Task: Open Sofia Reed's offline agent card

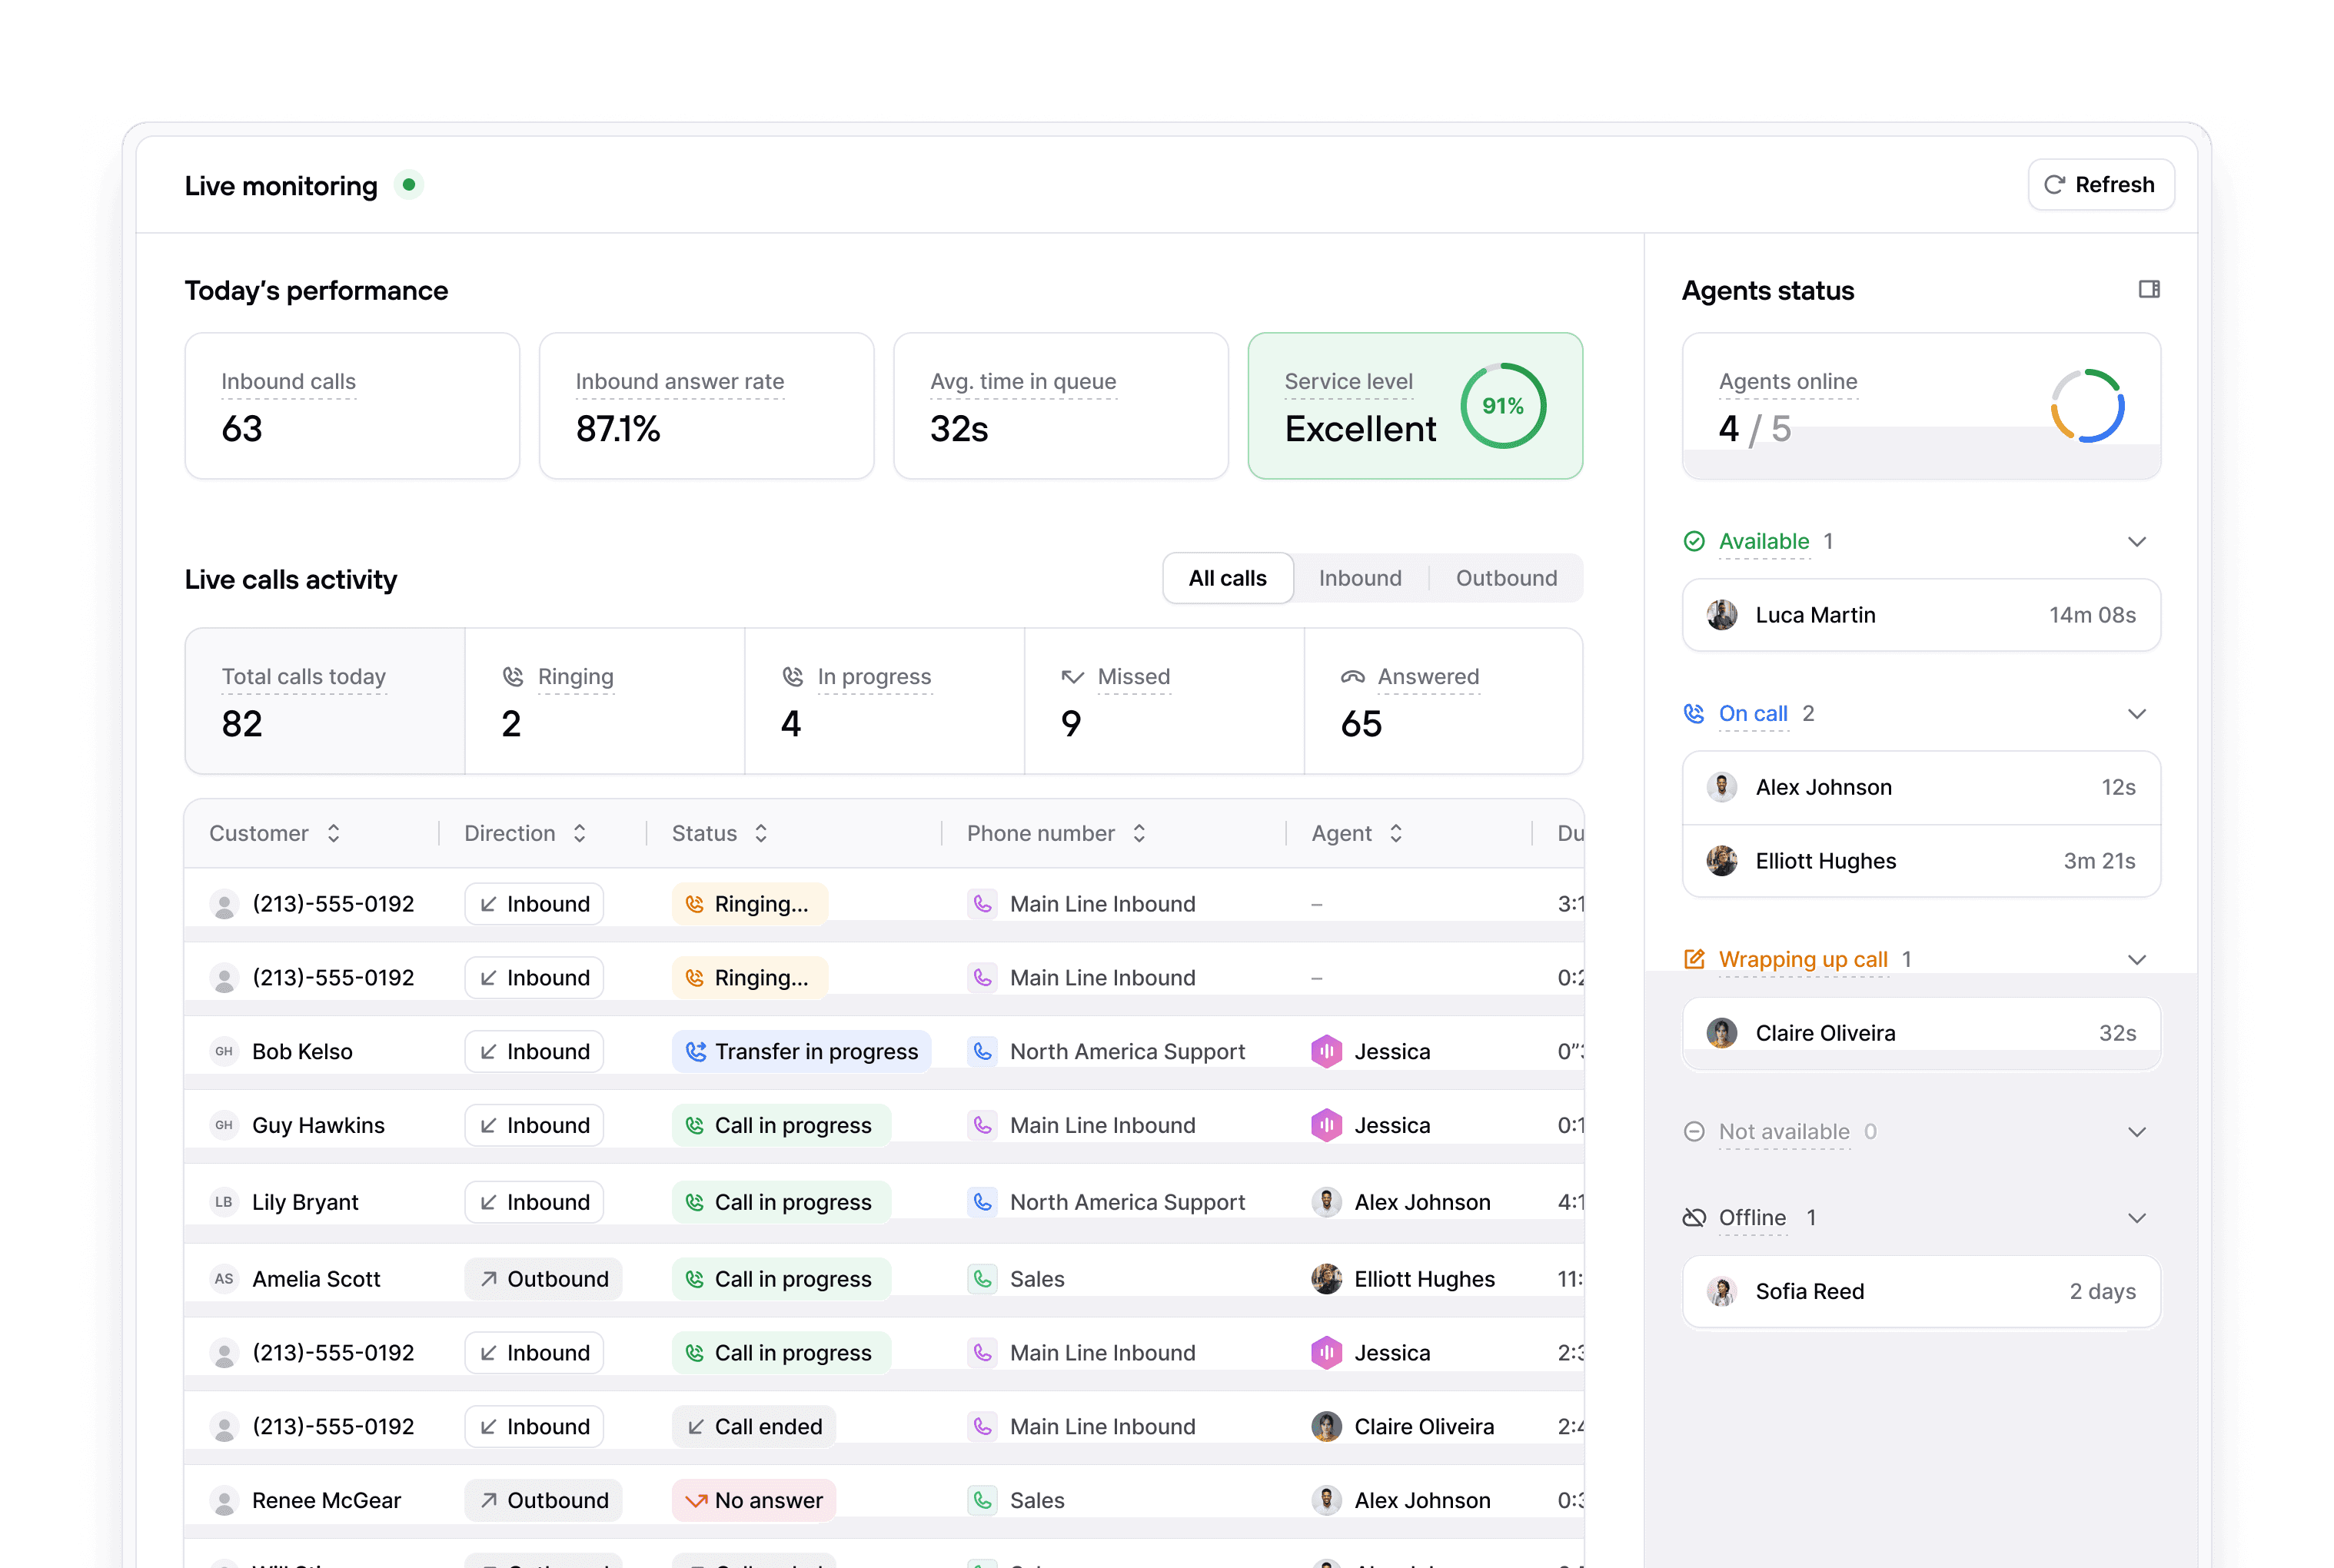Action: coord(1920,1291)
